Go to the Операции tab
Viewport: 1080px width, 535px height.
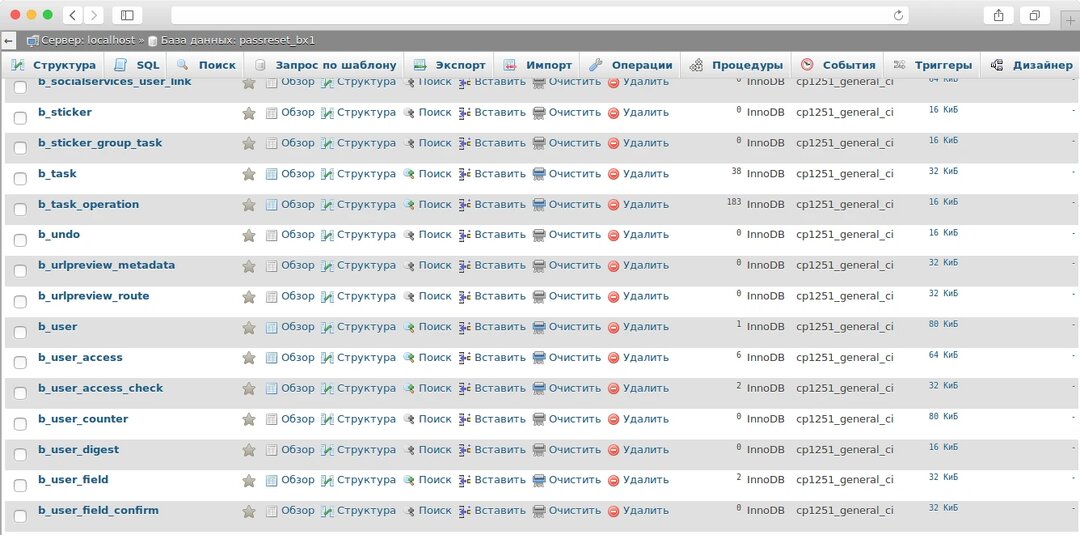631,65
